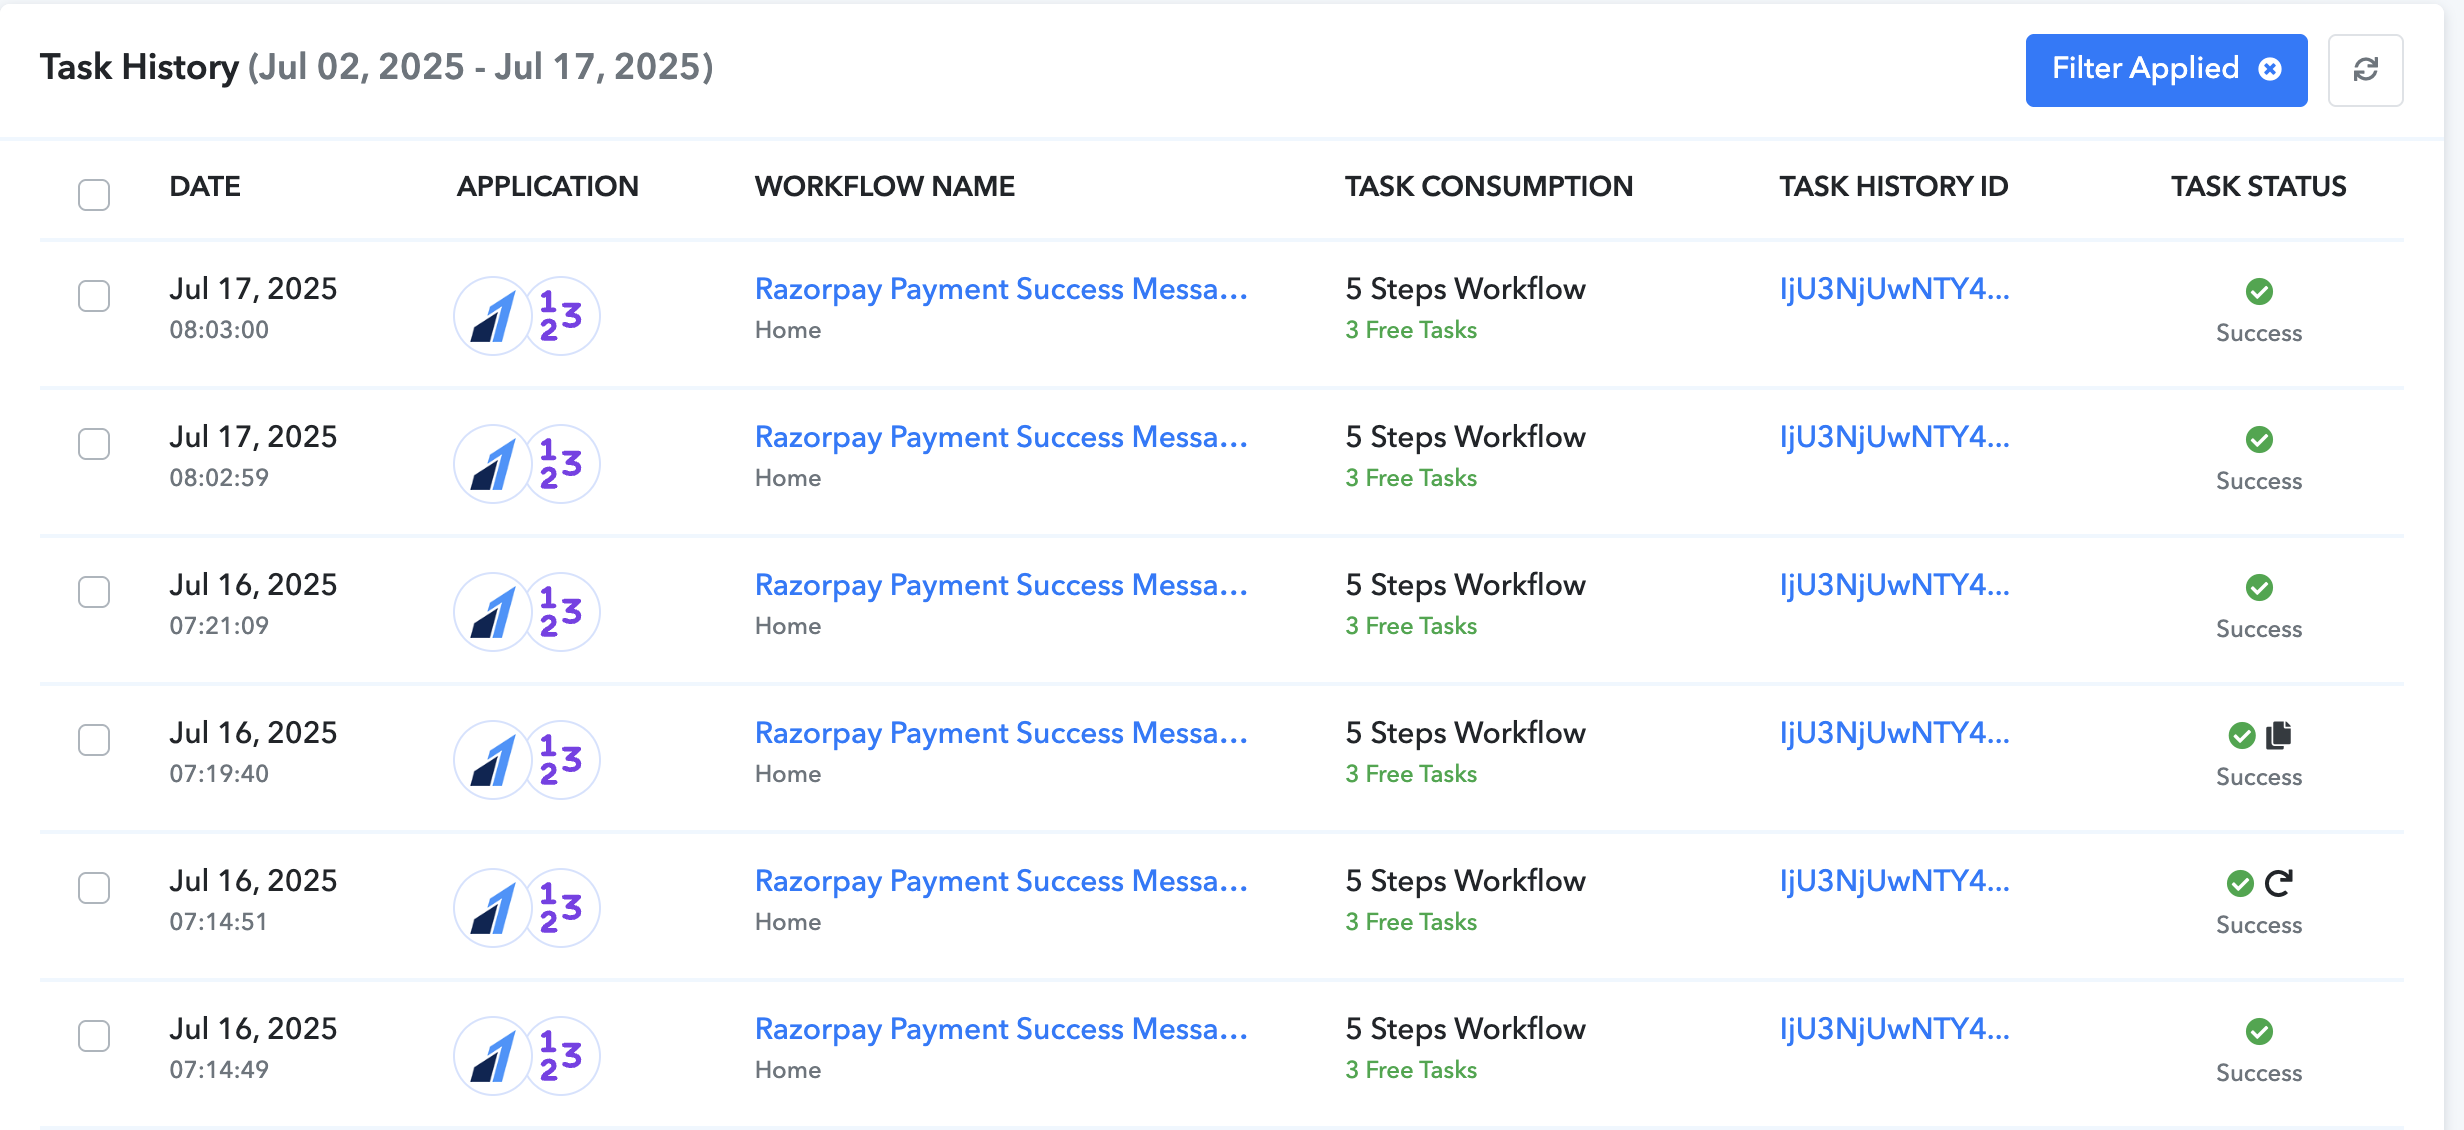This screenshot has width=2464, height=1130.
Task: Click the green success checkmark in the 07:21:09 row
Action: coord(2259,587)
